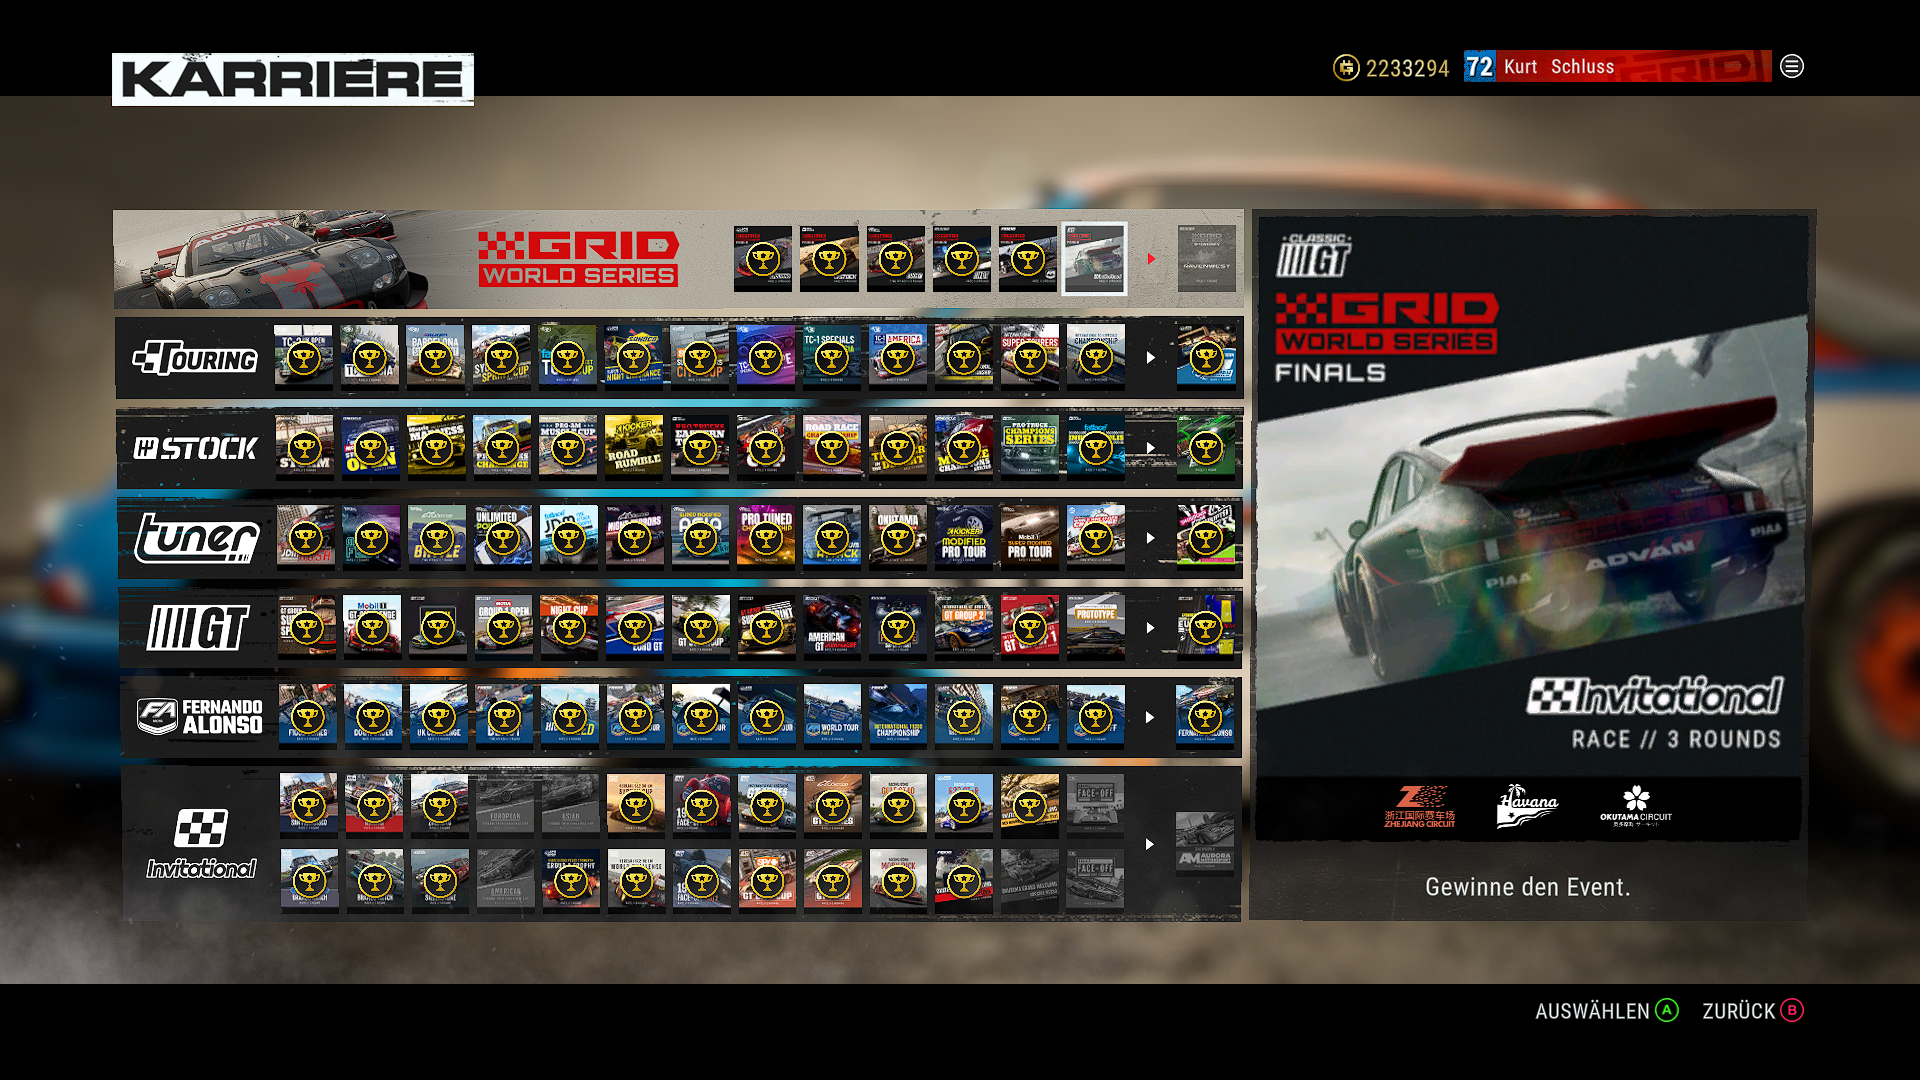Click the KARRIERE title banner
The width and height of the screenshot is (1920, 1080).
point(292,79)
